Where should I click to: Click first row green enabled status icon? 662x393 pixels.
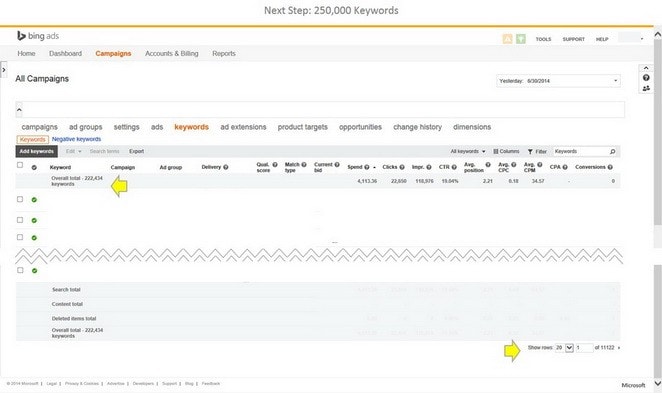pyautogui.click(x=34, y=200)
